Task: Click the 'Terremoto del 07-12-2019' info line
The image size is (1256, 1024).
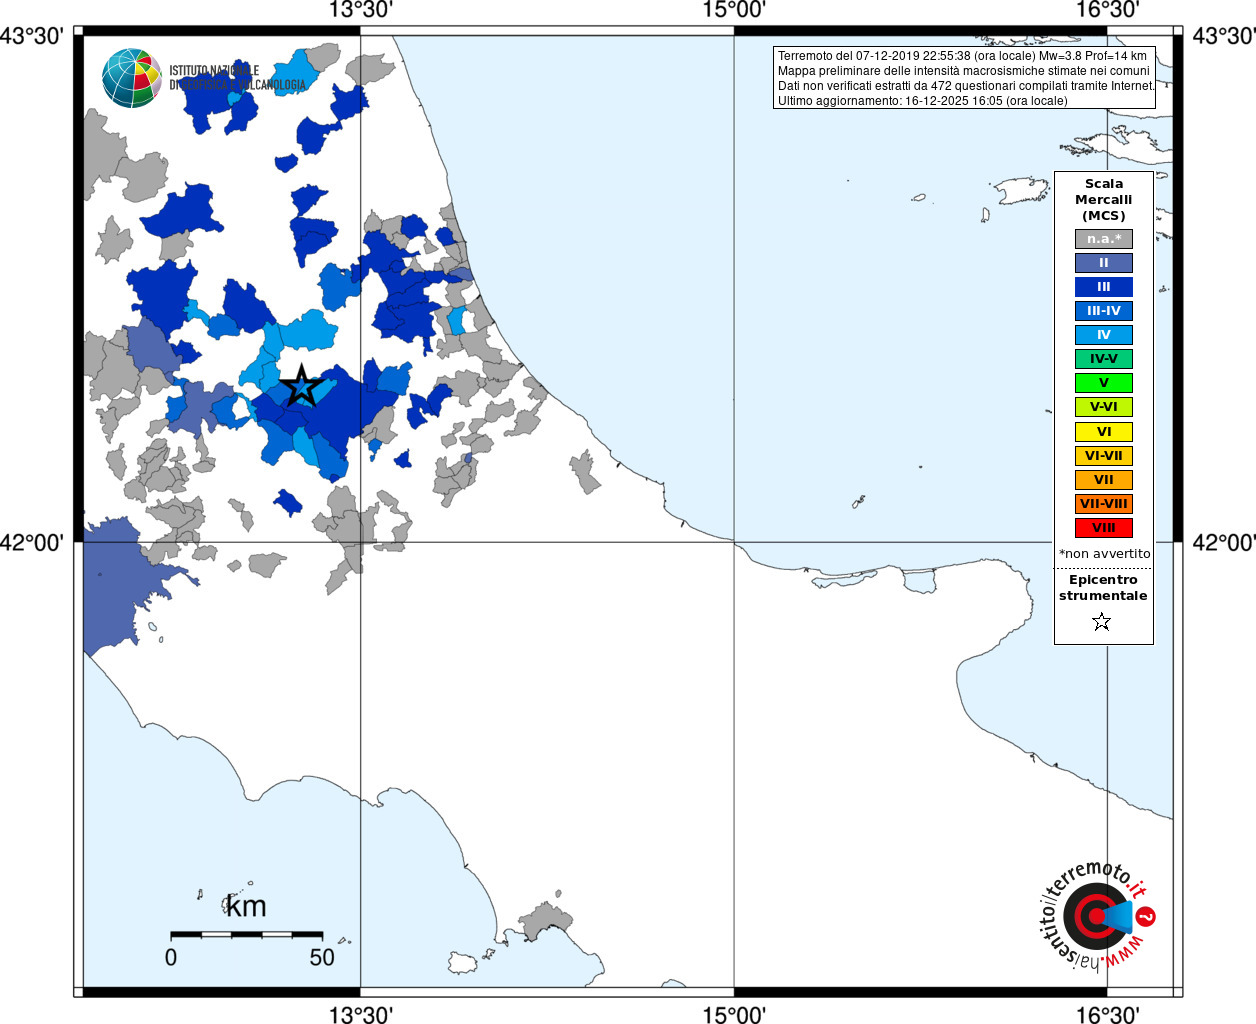Action: coord(962,56)
